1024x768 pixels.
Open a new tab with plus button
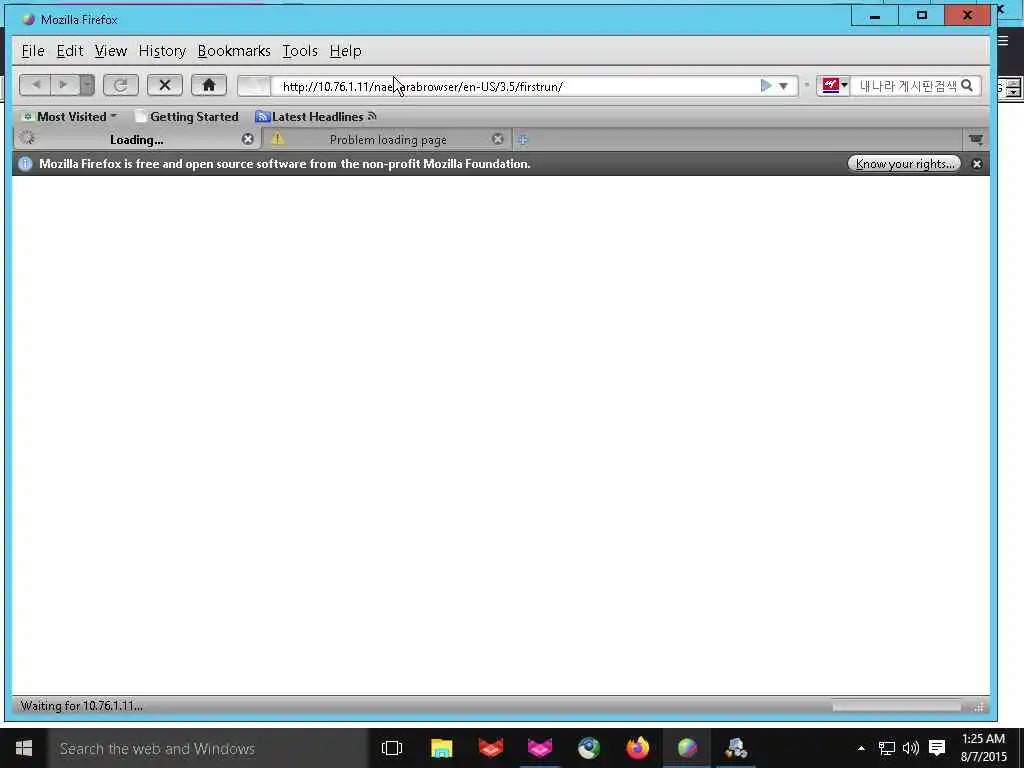point(522,140)
